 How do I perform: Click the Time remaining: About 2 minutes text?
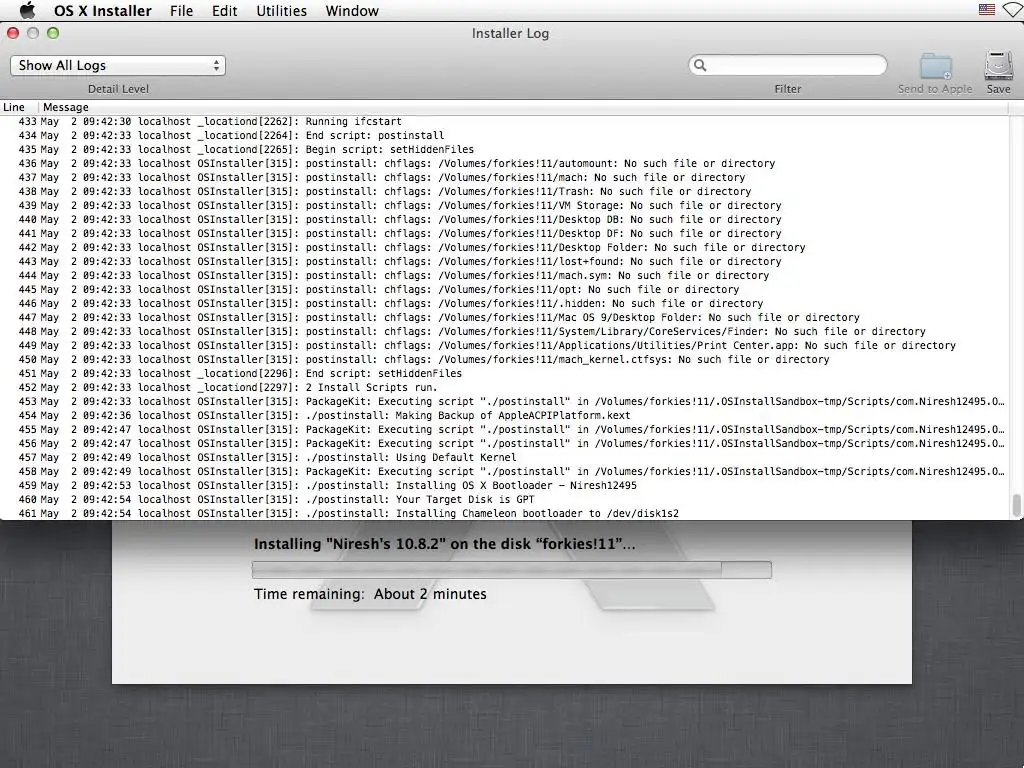tap(370, 594)
